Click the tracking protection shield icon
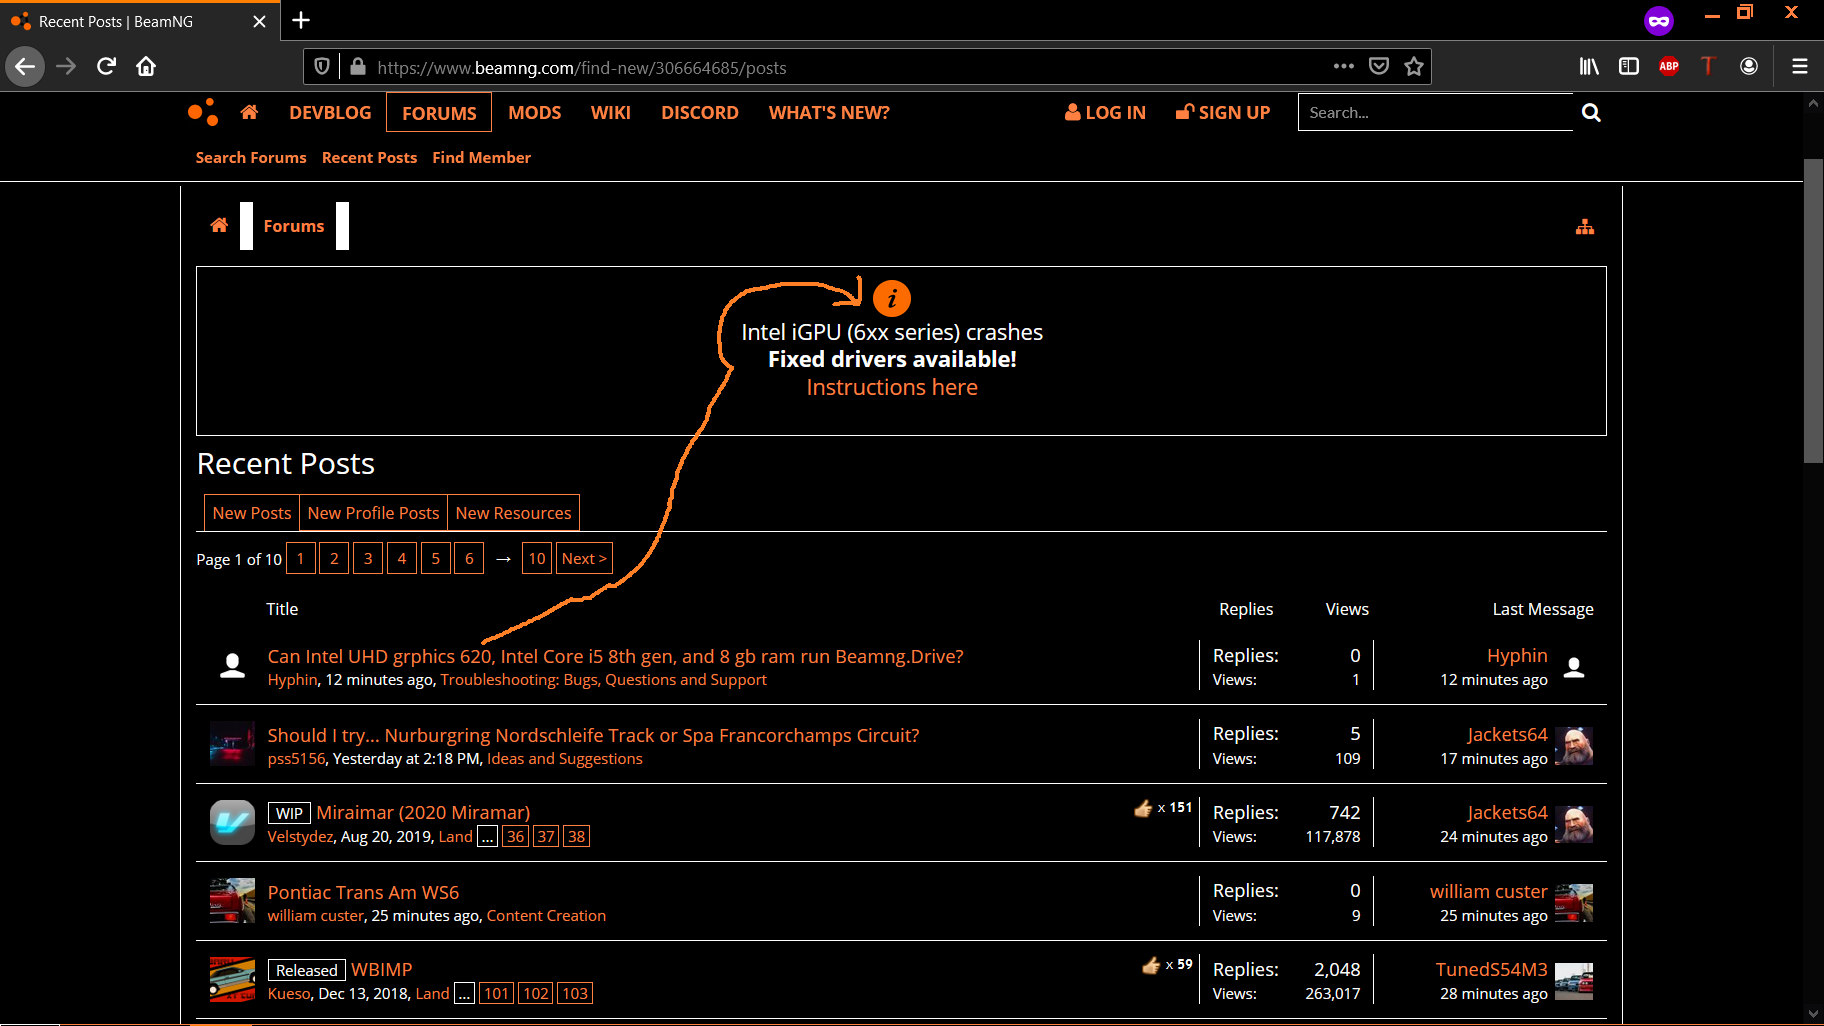The height and width of the screenshot is (1026, 1824). 322,67
